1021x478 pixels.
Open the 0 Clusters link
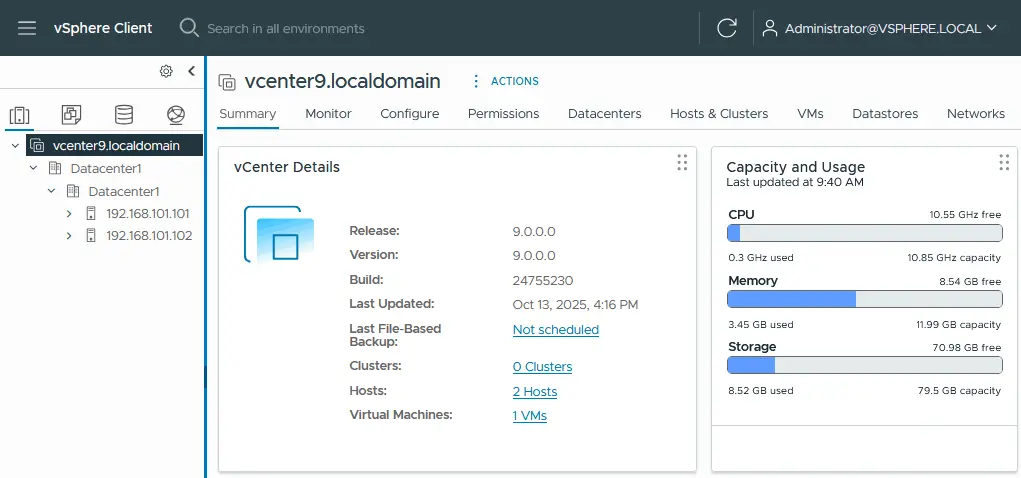tap(542, 367)
